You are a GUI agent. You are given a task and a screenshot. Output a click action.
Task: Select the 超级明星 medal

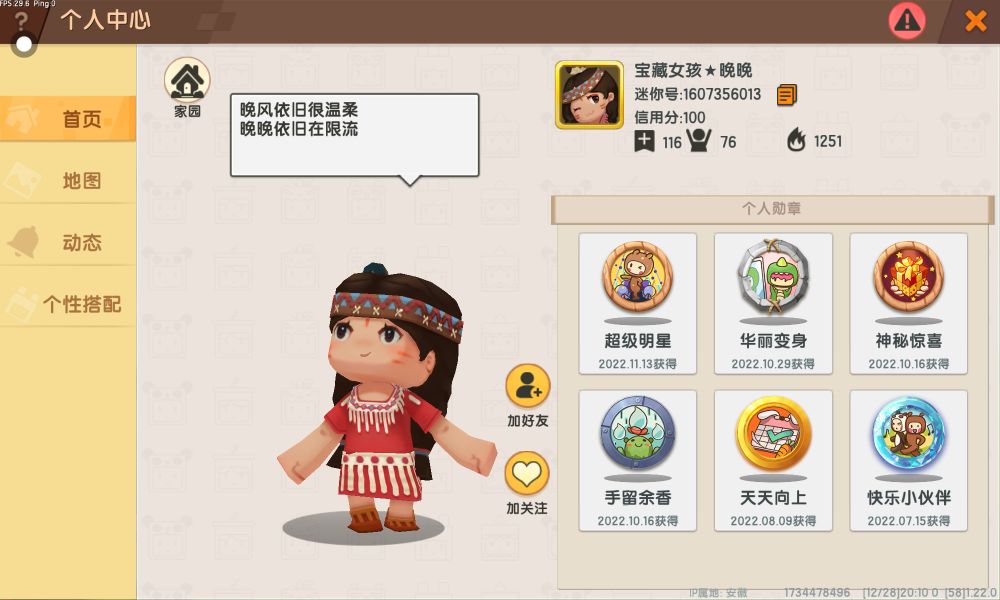click(x=637, y=304)
